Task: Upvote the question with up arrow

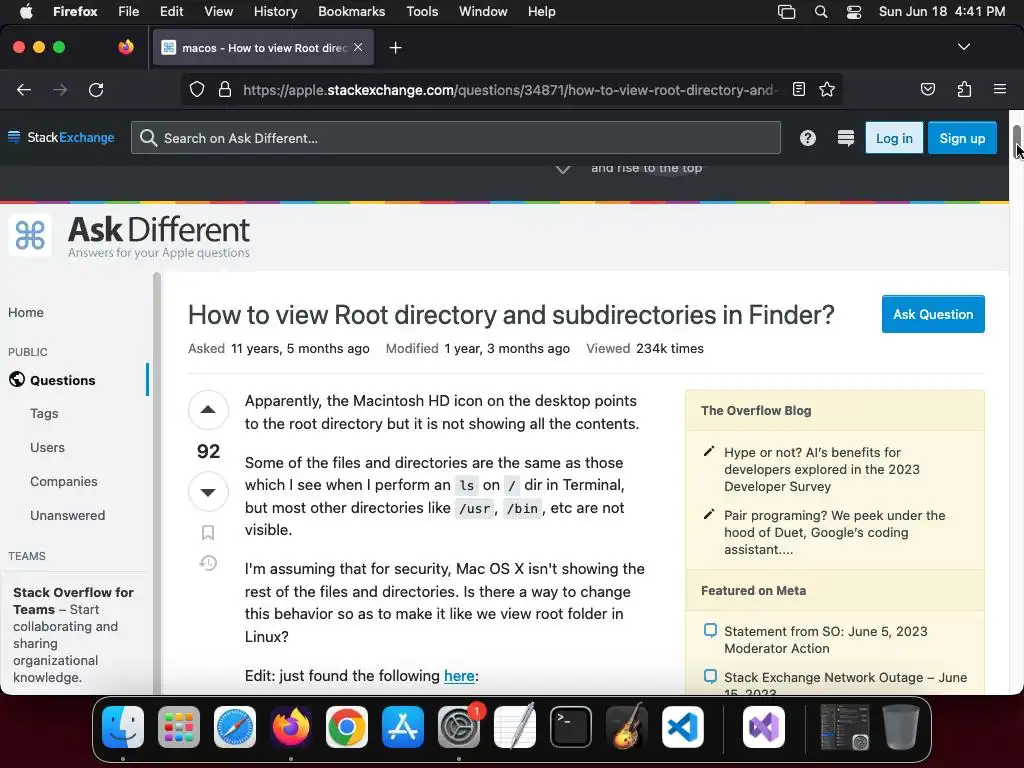Action: tap(208, 410)
